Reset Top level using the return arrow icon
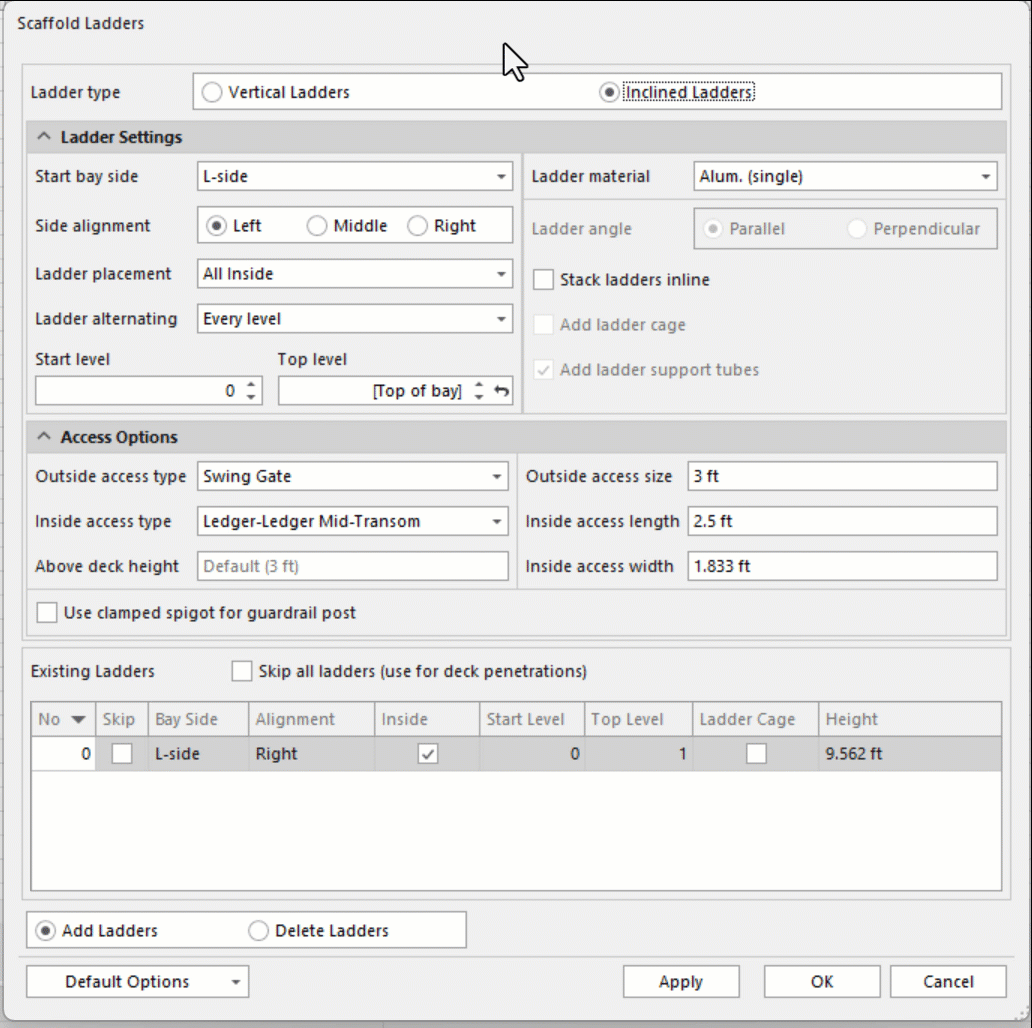The height and width of the screenshot is (1028, 1032). (501, 391)
